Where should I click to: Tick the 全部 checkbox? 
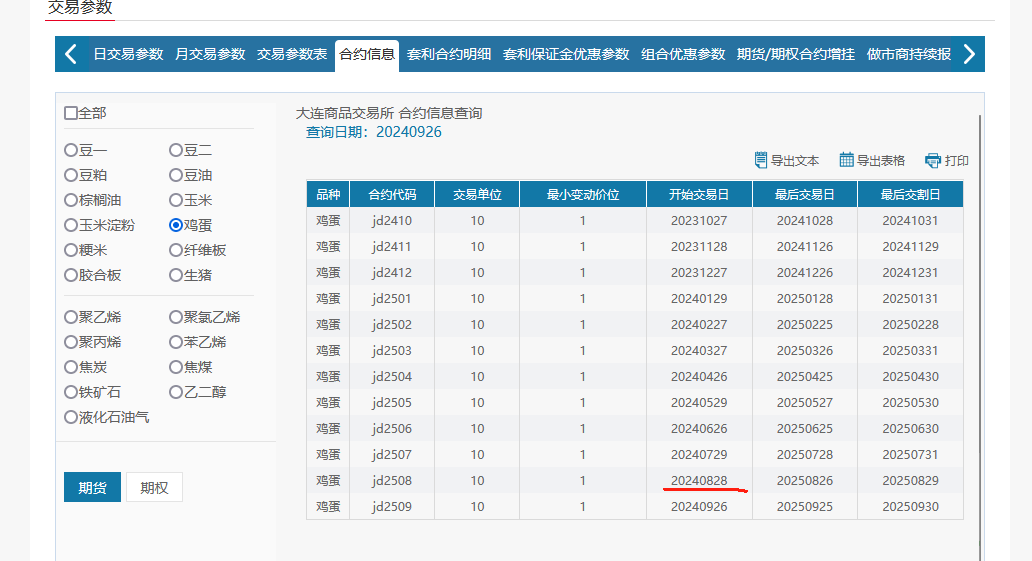click(x=70, y=113)
